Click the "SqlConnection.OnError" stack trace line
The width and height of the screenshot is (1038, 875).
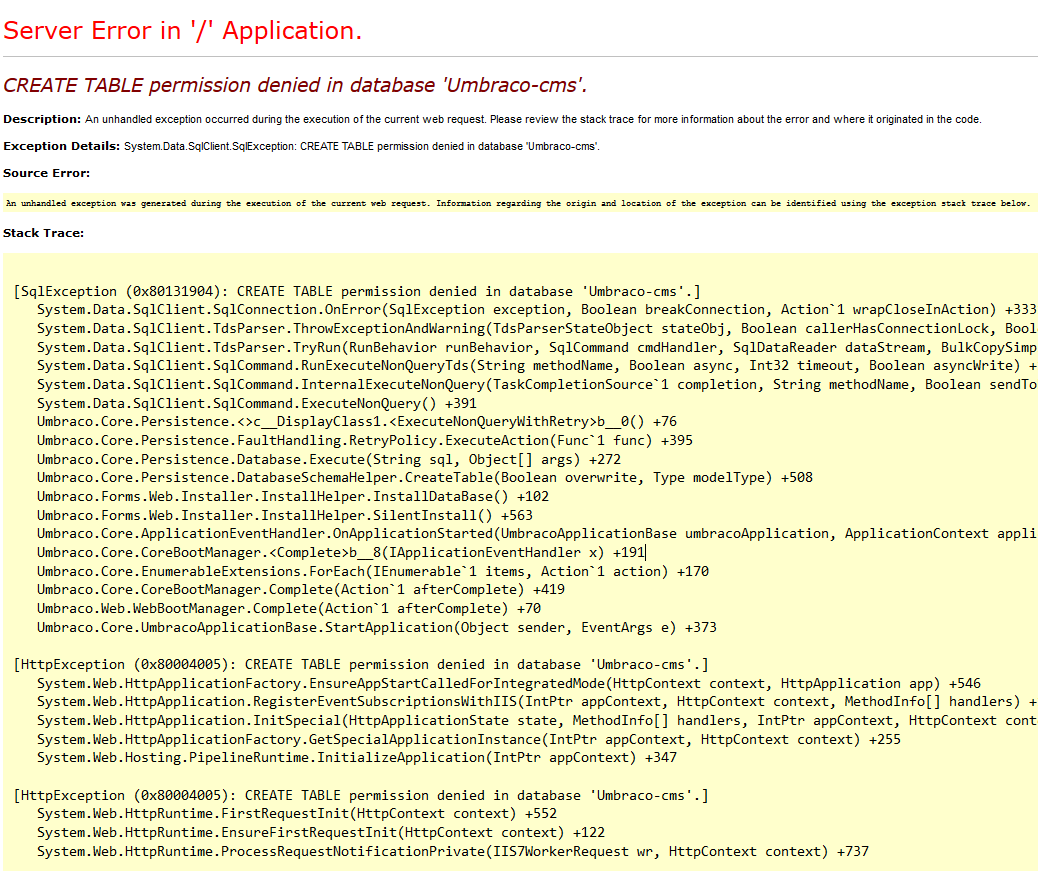[x=537, y=310]
